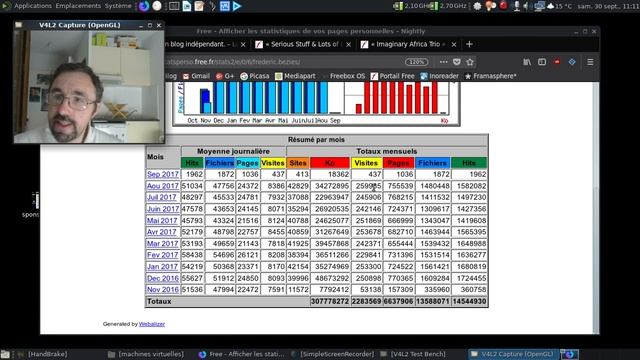Open the Juin 2017 monthly stats link
This screenshot has height=360, width=640.
point(163,209)
